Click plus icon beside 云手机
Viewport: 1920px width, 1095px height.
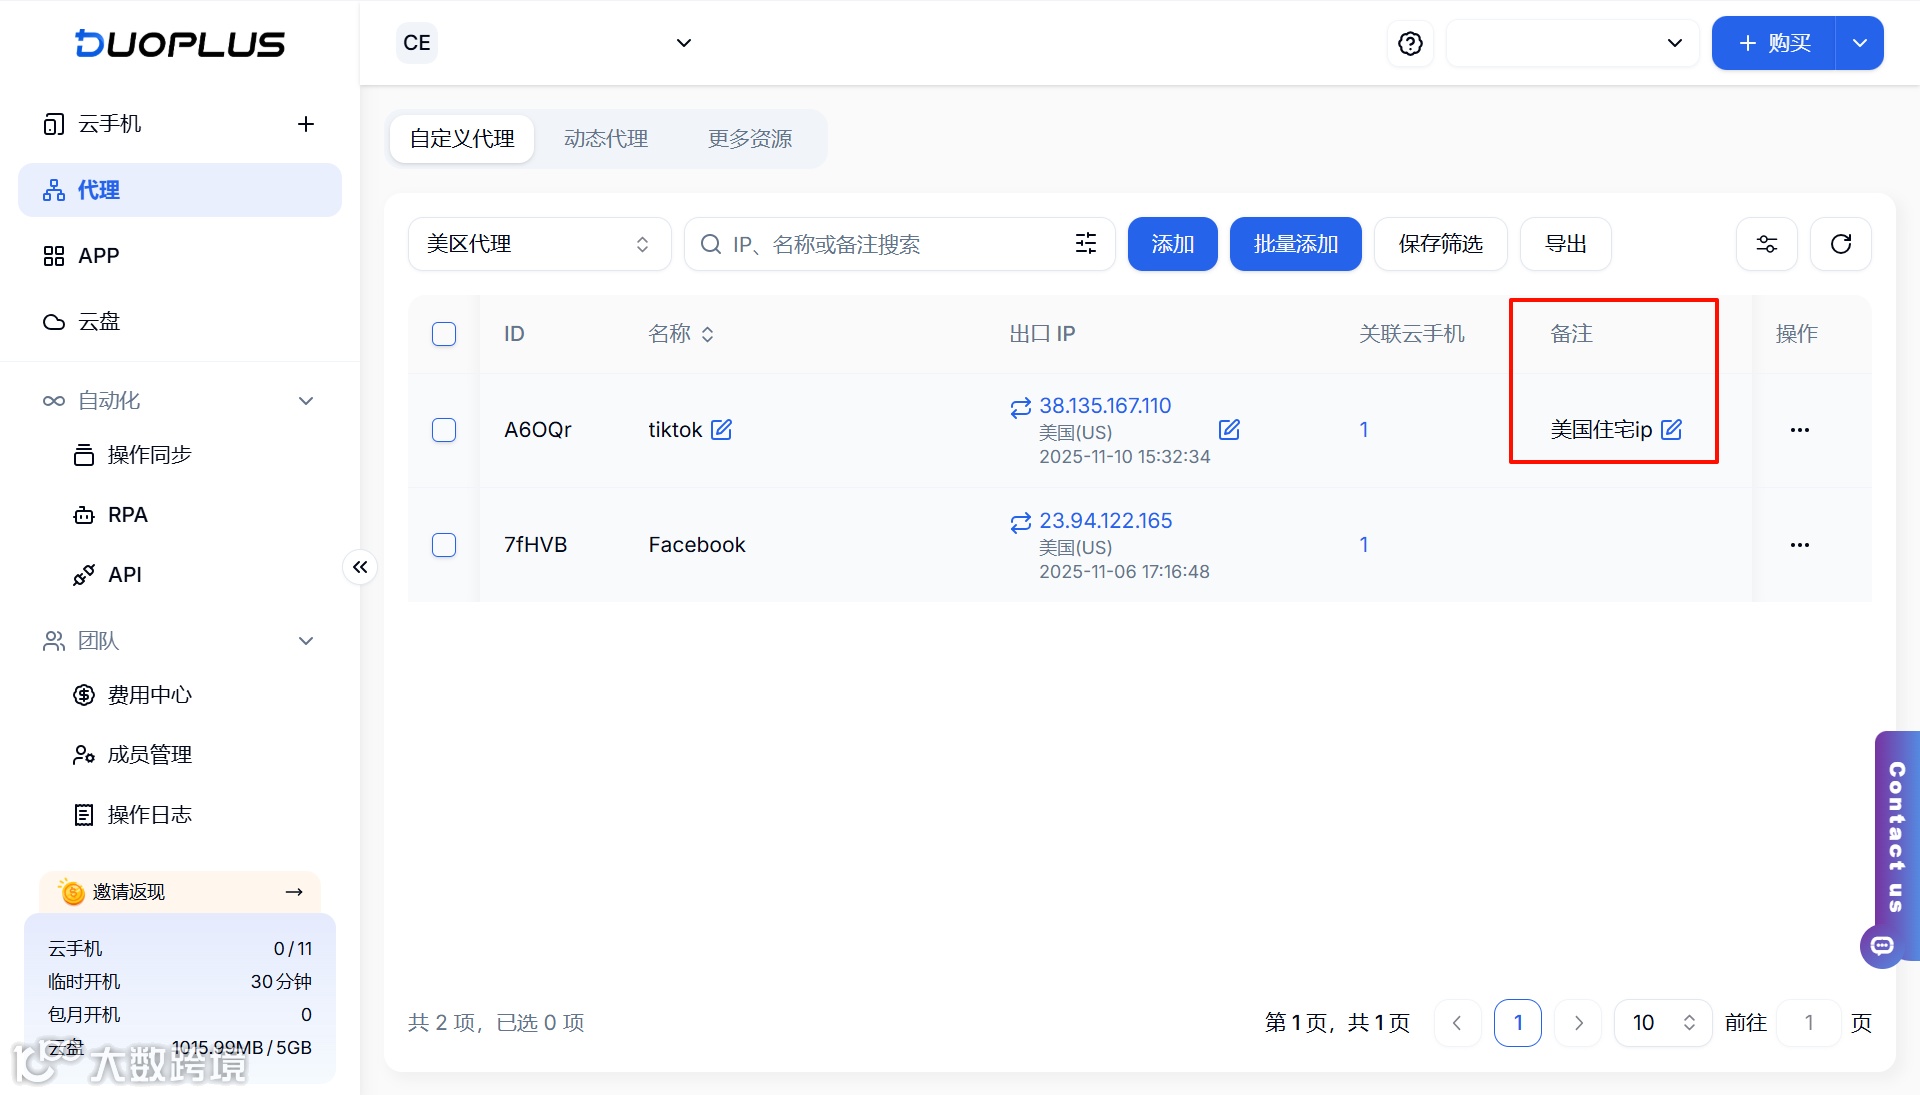(x=306, y=124)
